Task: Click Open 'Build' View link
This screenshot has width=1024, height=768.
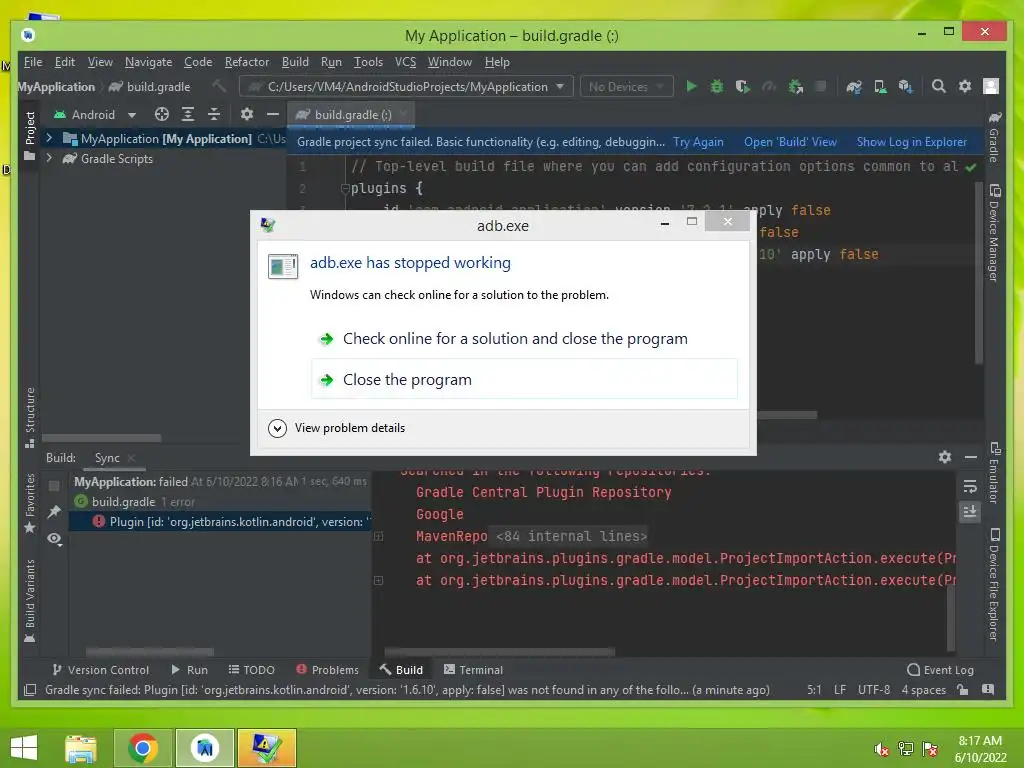Action: (x=790, y=142)
